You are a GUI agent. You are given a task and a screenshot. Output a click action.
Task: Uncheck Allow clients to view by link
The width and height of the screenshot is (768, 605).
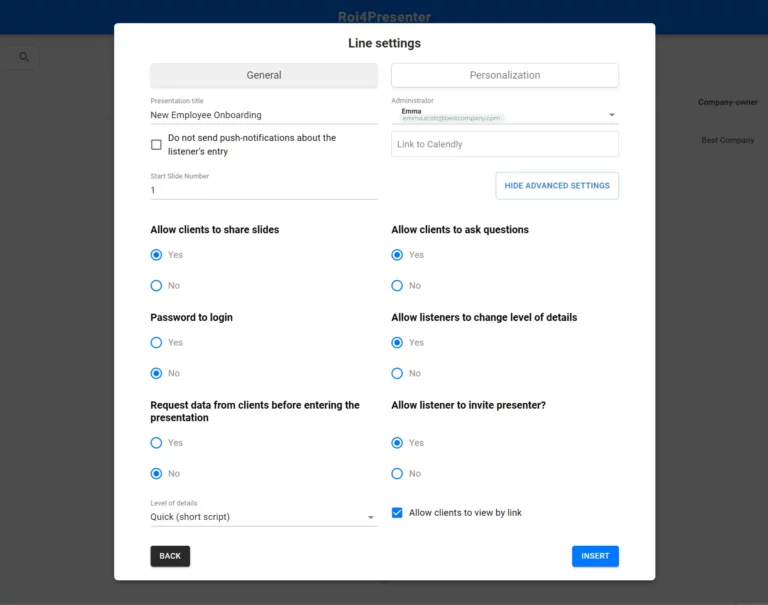coord(397,513)
